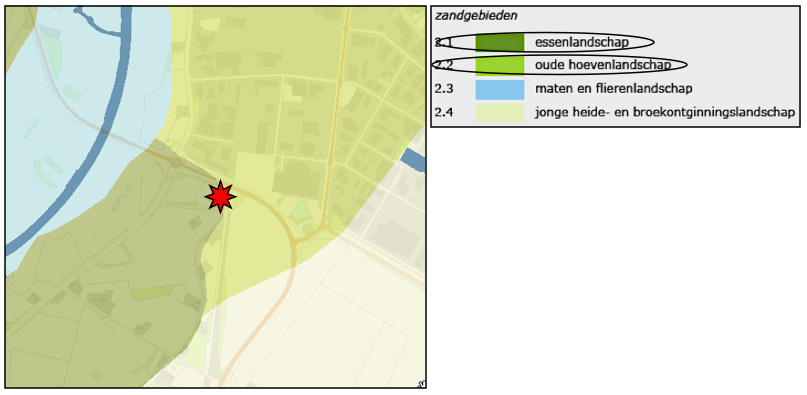Click the label 'maten en flierenlandschap'
Viewport: 807px width, 395px height.
click(613, 89)
